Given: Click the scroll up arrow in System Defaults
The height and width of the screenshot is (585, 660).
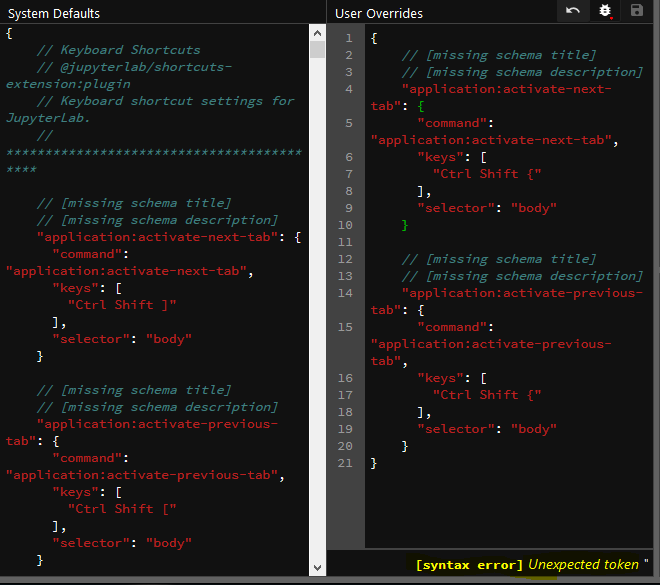Looking at the screenshot, I should click(x=317, y=33).
